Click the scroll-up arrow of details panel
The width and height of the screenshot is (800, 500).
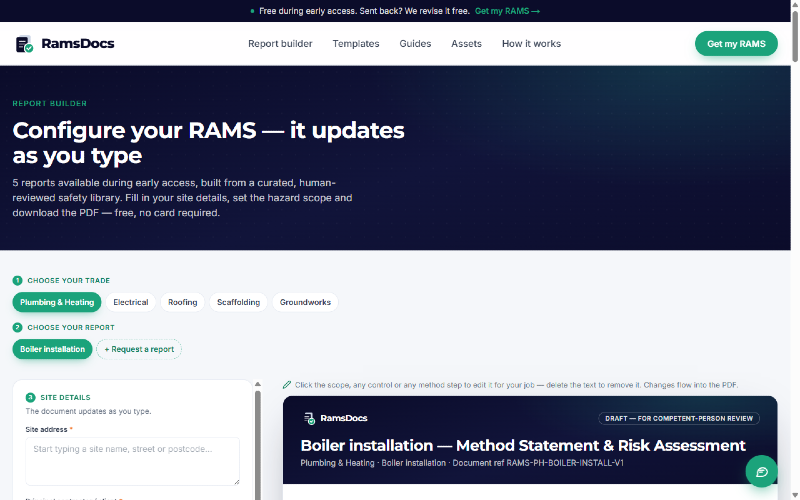click(258, 384)
